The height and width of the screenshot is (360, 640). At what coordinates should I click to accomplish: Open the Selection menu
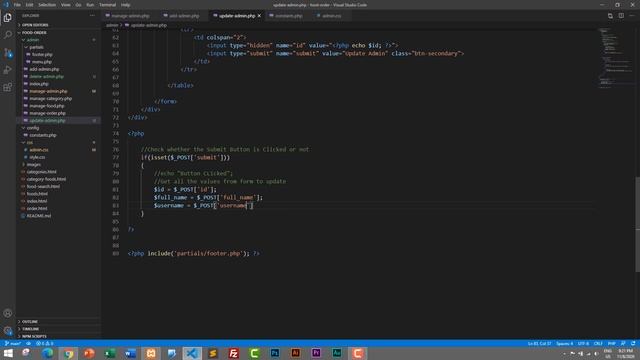[47, 5]
